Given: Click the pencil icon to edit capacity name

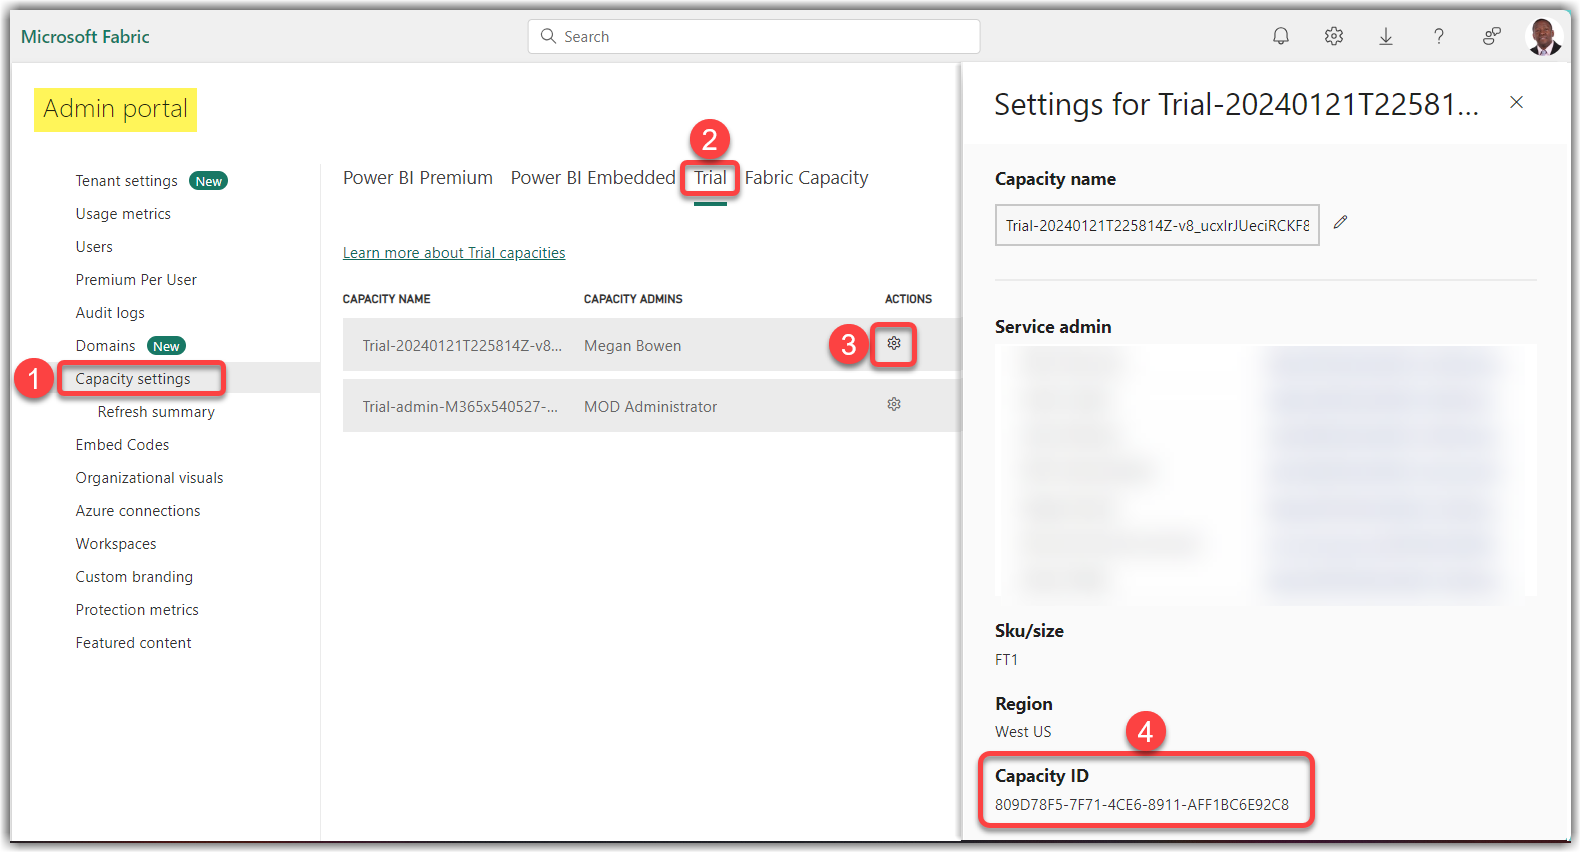Looking at the screenshot, I should [x=1340, y=223].
